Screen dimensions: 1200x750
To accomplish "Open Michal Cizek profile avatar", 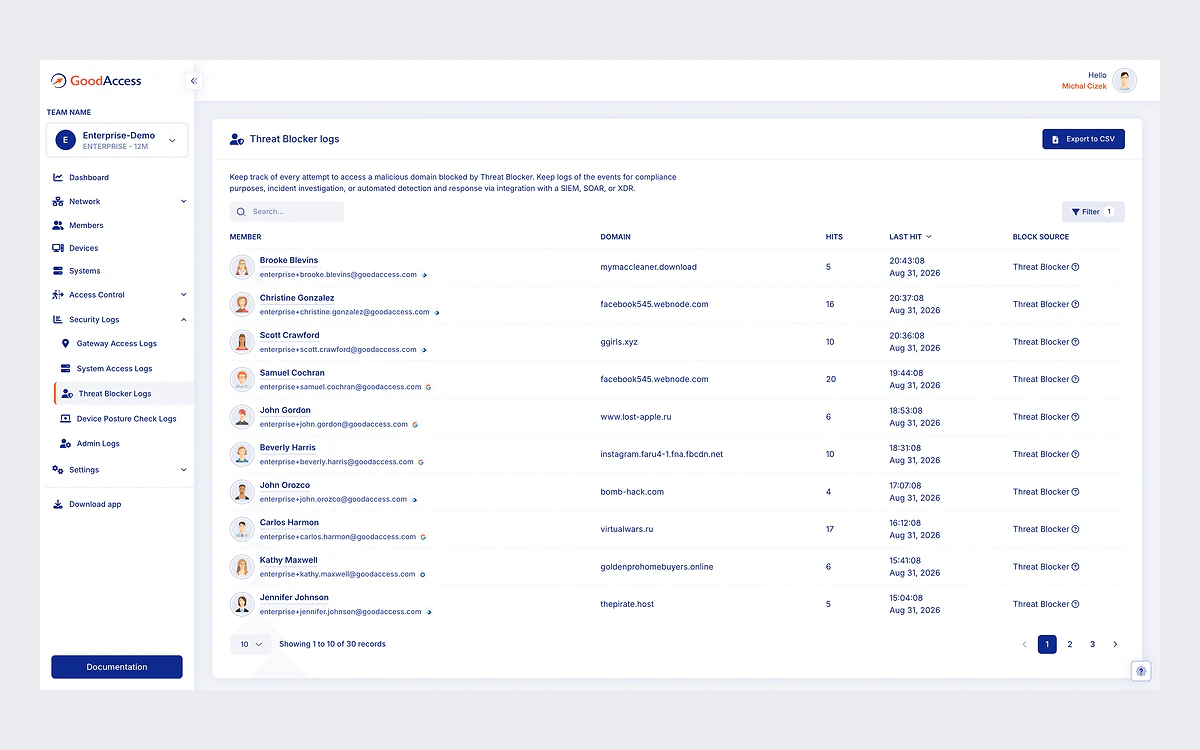I will [1125, 81].
